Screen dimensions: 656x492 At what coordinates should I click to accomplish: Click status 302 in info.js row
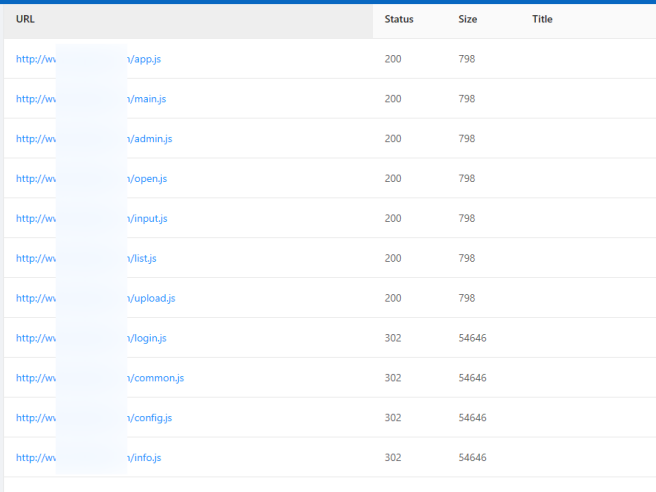coord(393,458)
